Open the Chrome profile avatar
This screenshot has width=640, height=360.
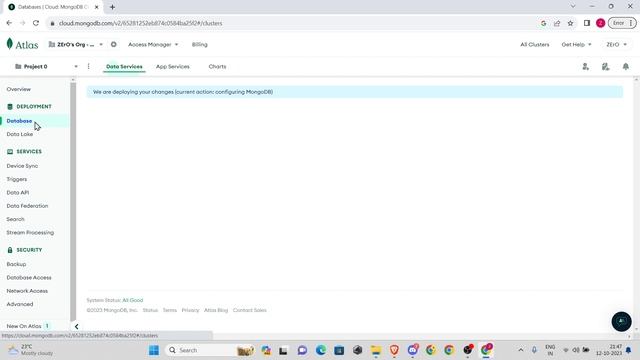coord(600,23)
